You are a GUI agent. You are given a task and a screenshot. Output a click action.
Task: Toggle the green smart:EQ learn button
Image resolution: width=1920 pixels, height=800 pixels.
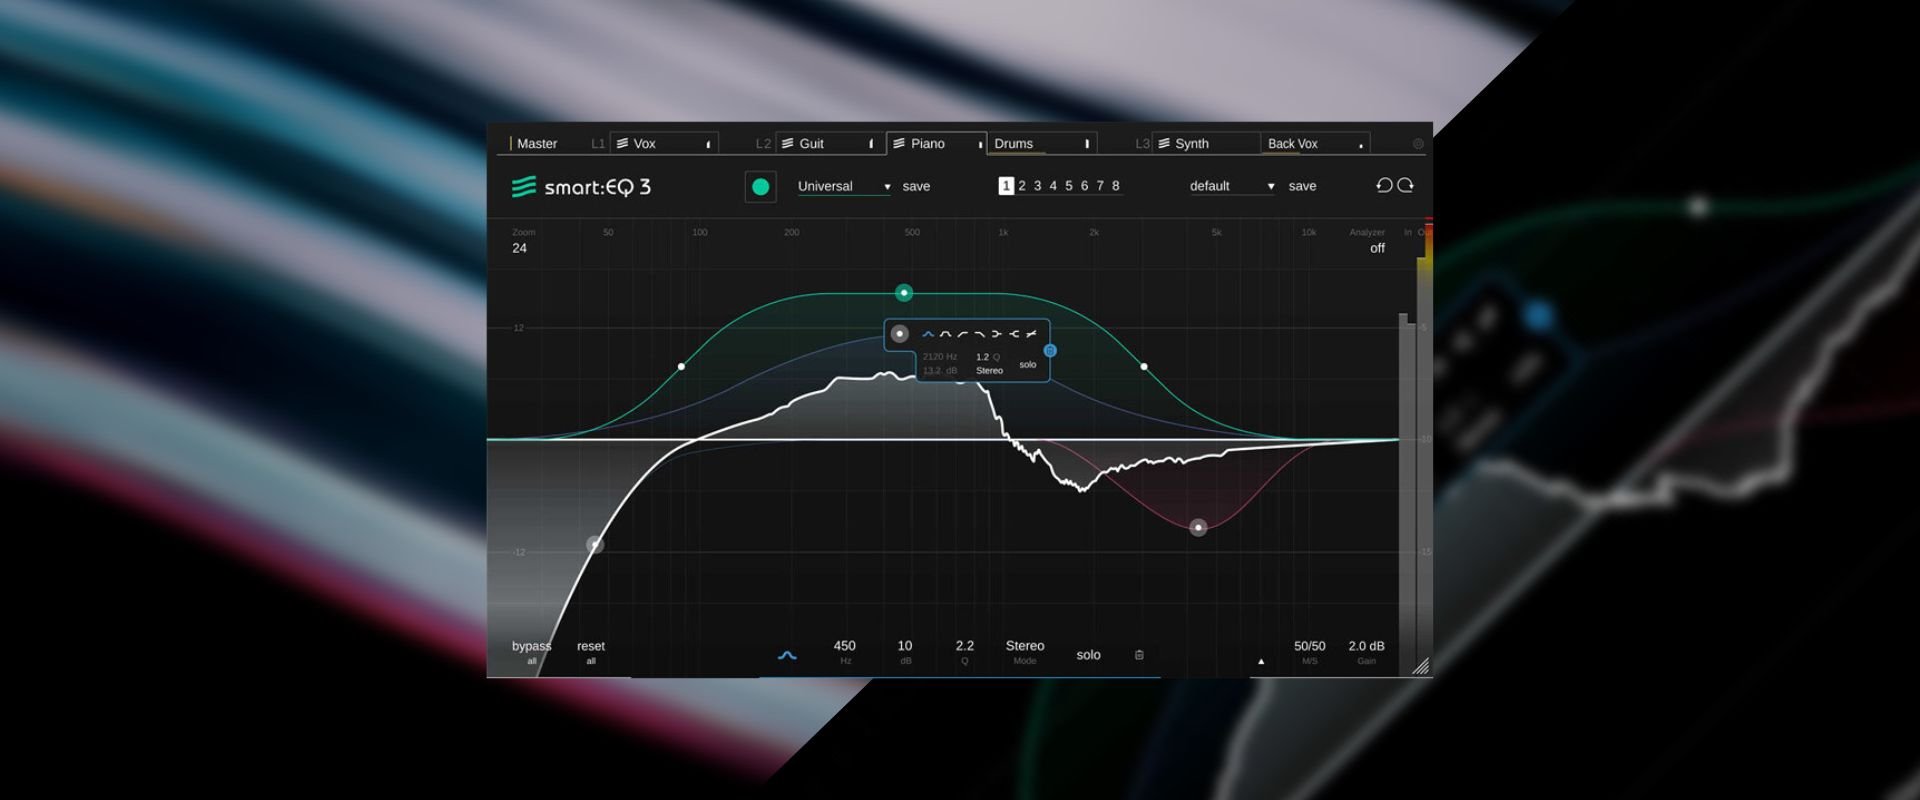tap(760, 186)
